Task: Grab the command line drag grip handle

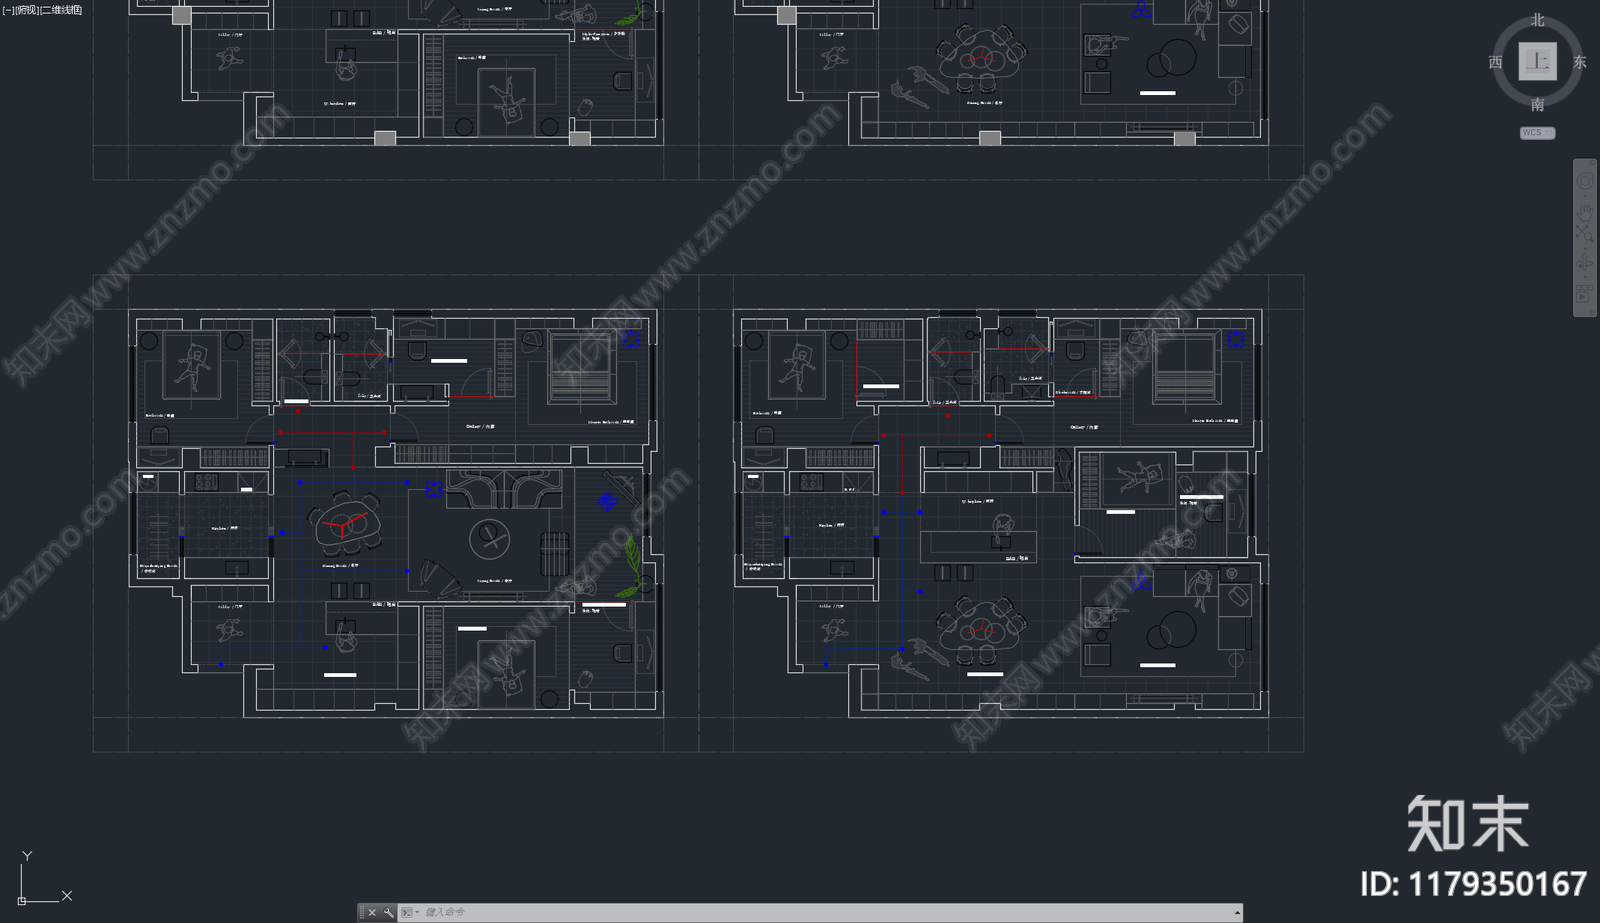Action: 362,912
